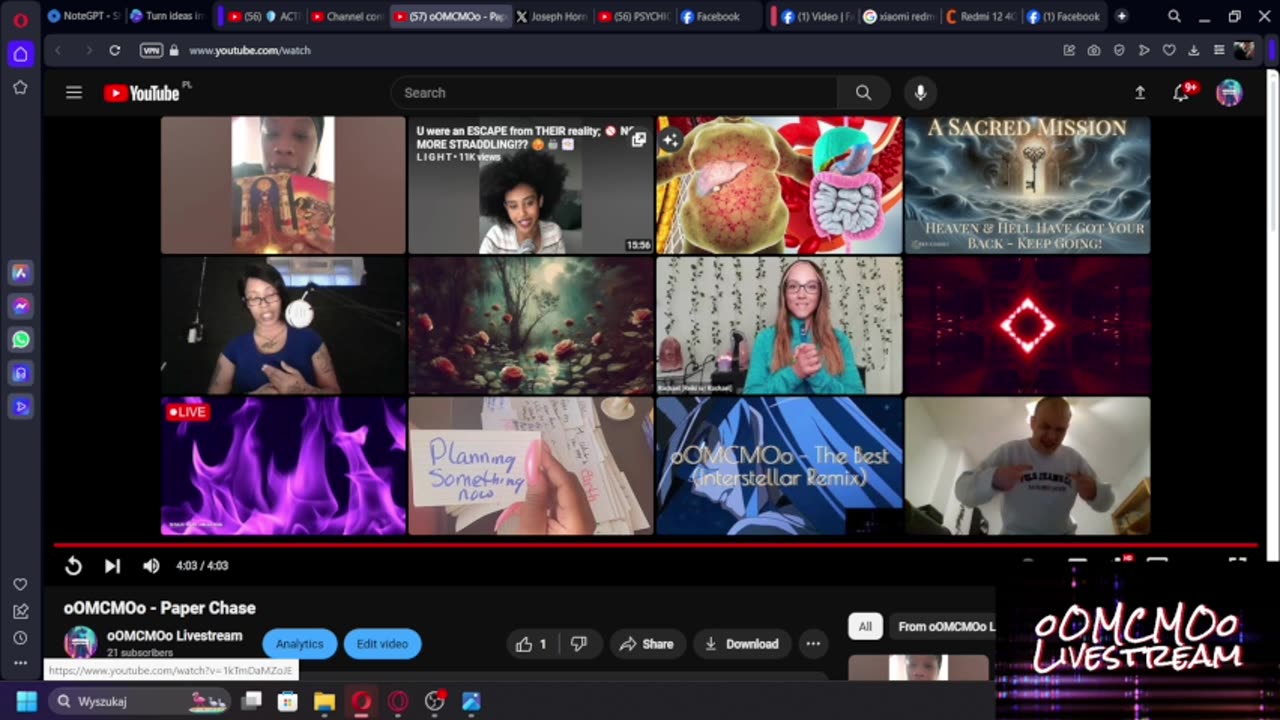This screenshot has width=1280, height=720.
Task: Toggle the VPN badge in the address bar
Action: point(151,50)
